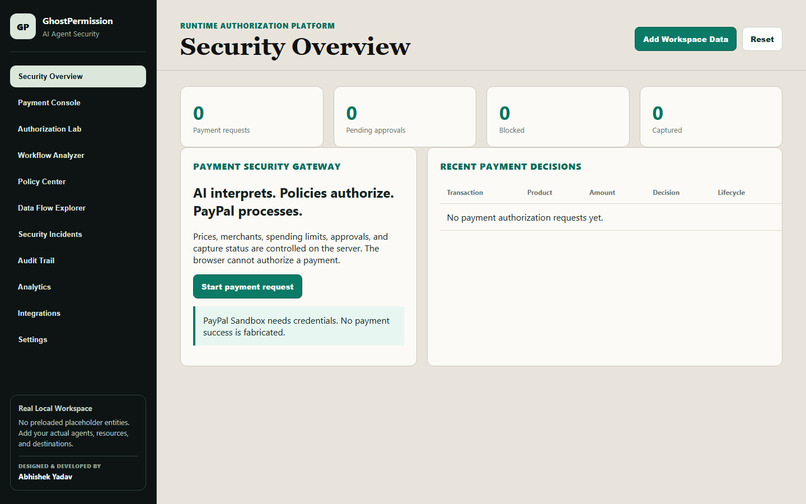The width and height of the screenshot is (806, 504).
Task: Click the GP logo badge
Action: (23, 27)
